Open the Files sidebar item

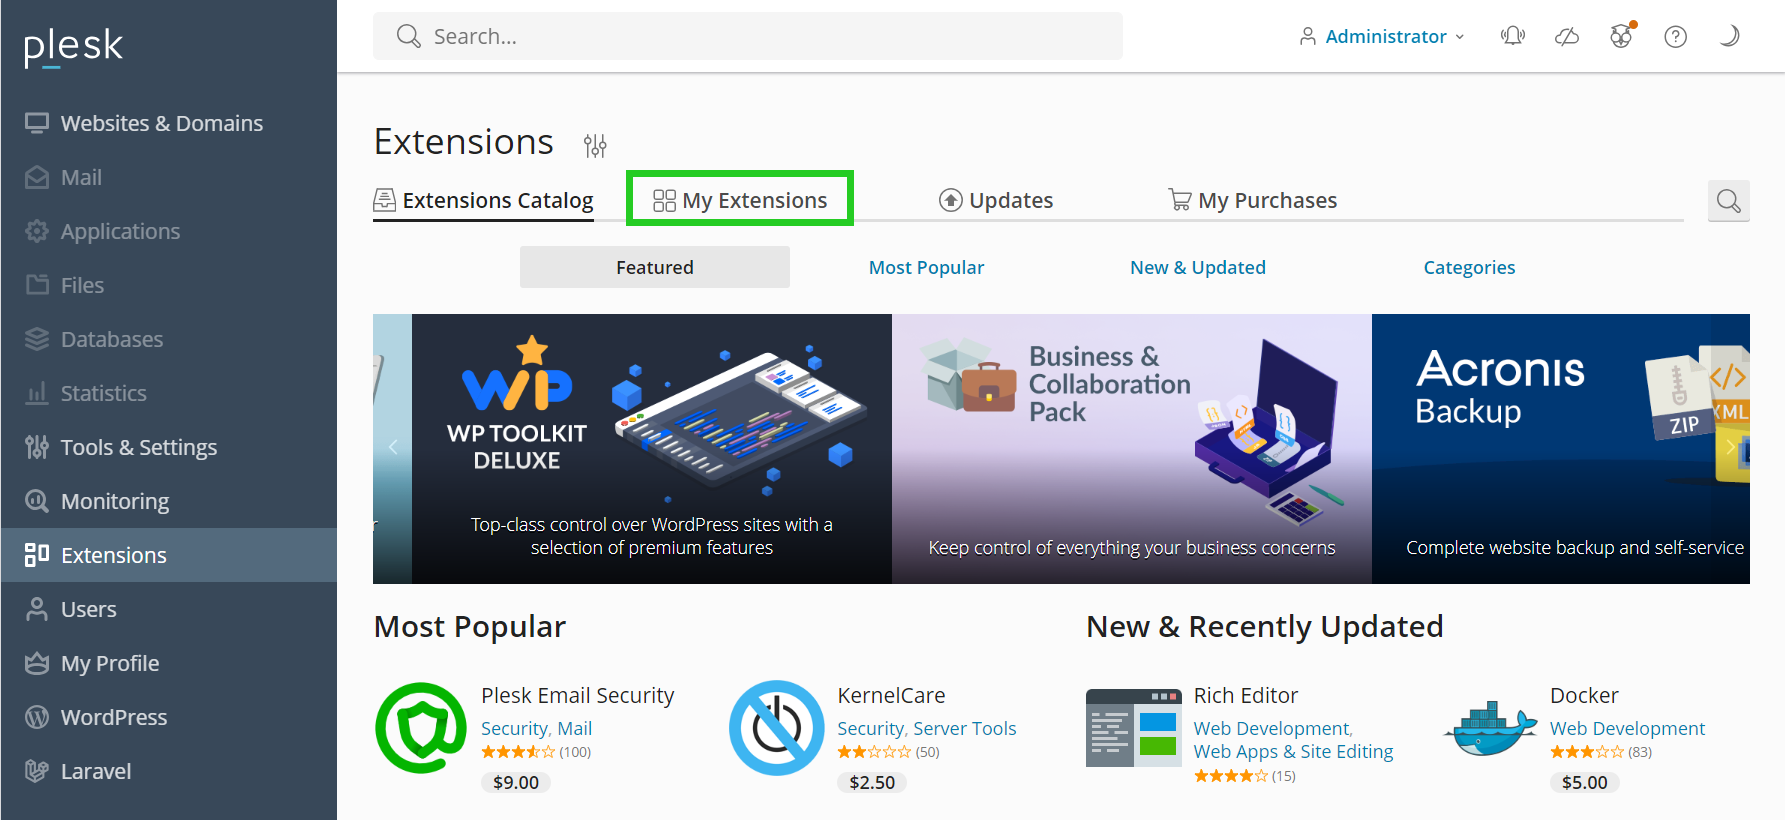168,285
